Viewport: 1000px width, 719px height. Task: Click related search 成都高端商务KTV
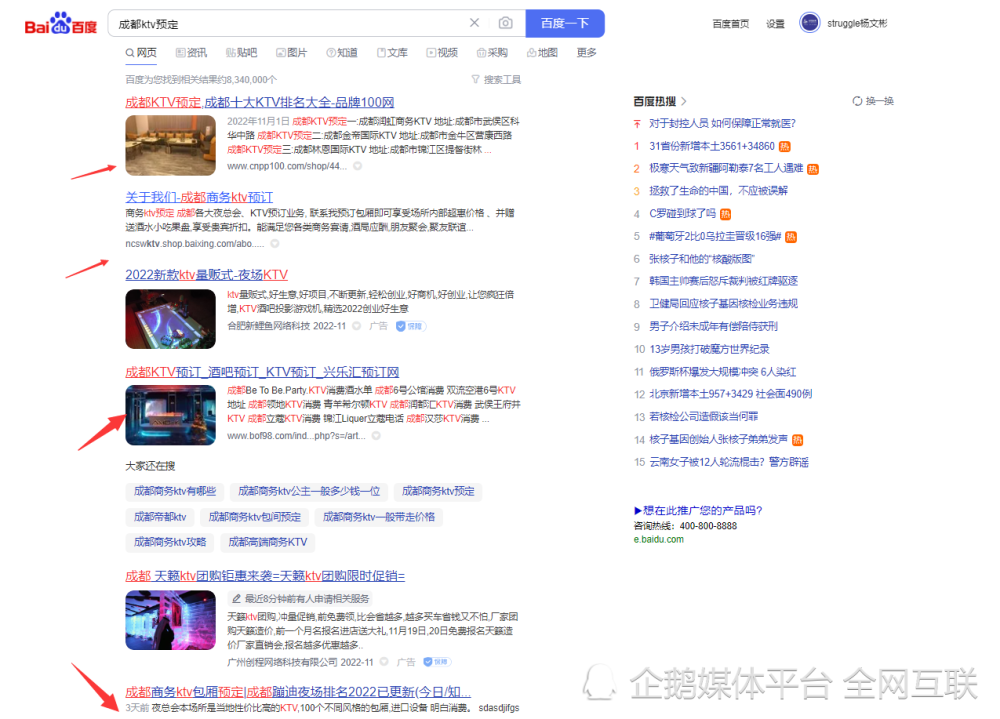268,542
